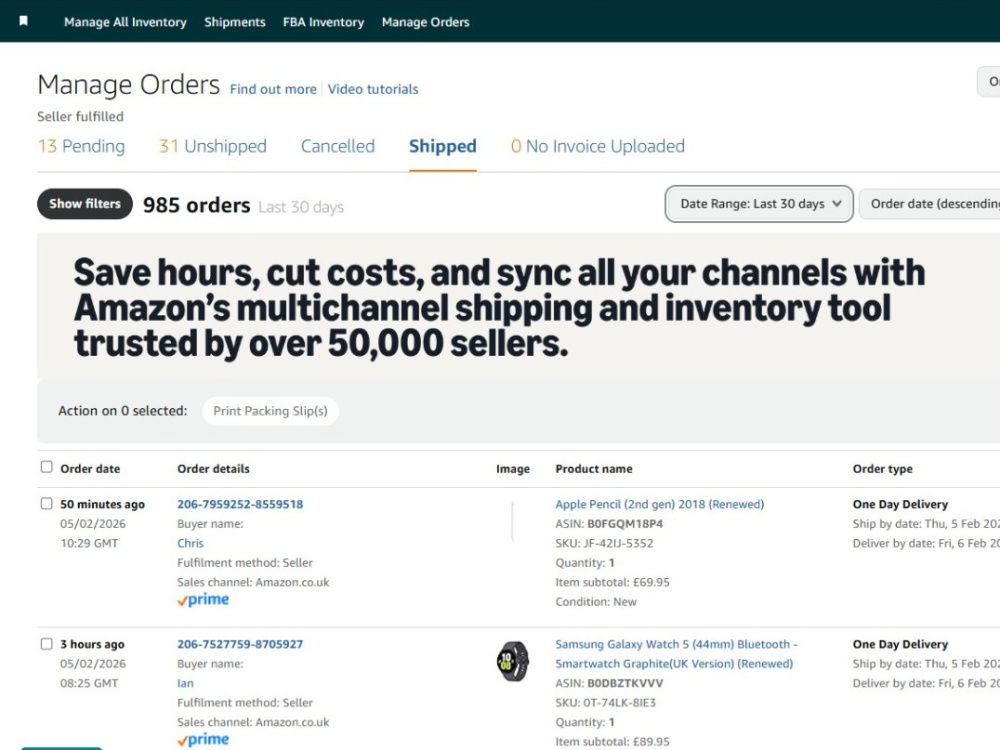The image size is (1000, 750).
Task: Switch to the 31 Unshipped tab
Action: (212, 146)
